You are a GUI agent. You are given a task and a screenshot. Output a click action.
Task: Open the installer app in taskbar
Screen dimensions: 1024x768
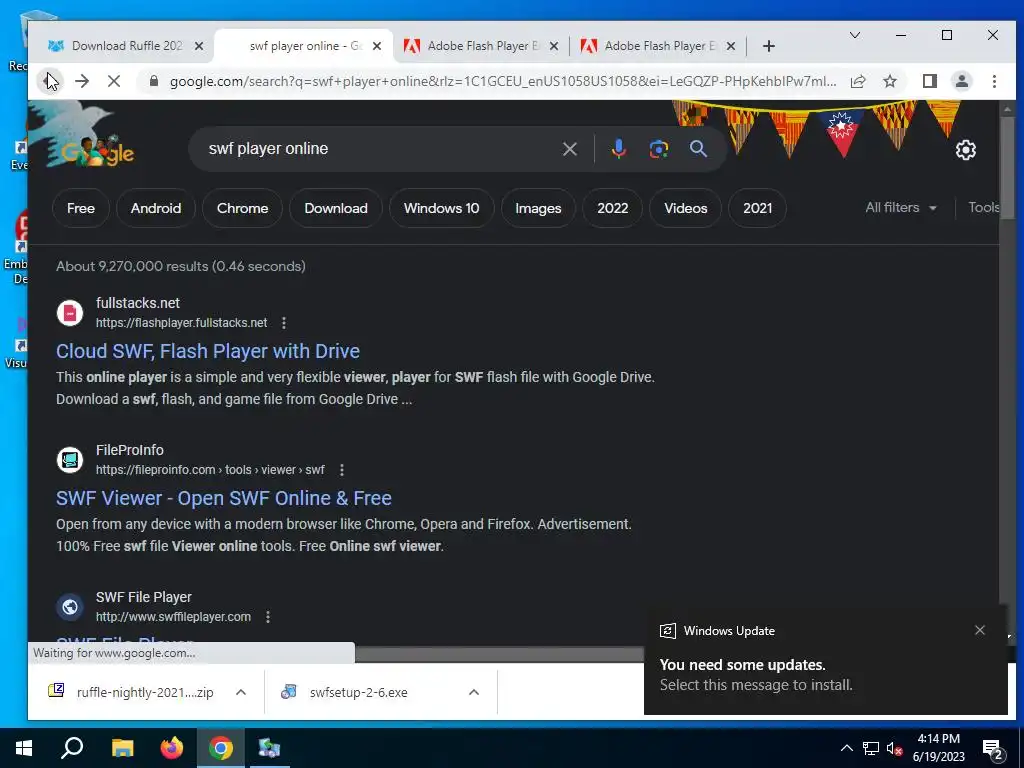click(x=269, y=748)
